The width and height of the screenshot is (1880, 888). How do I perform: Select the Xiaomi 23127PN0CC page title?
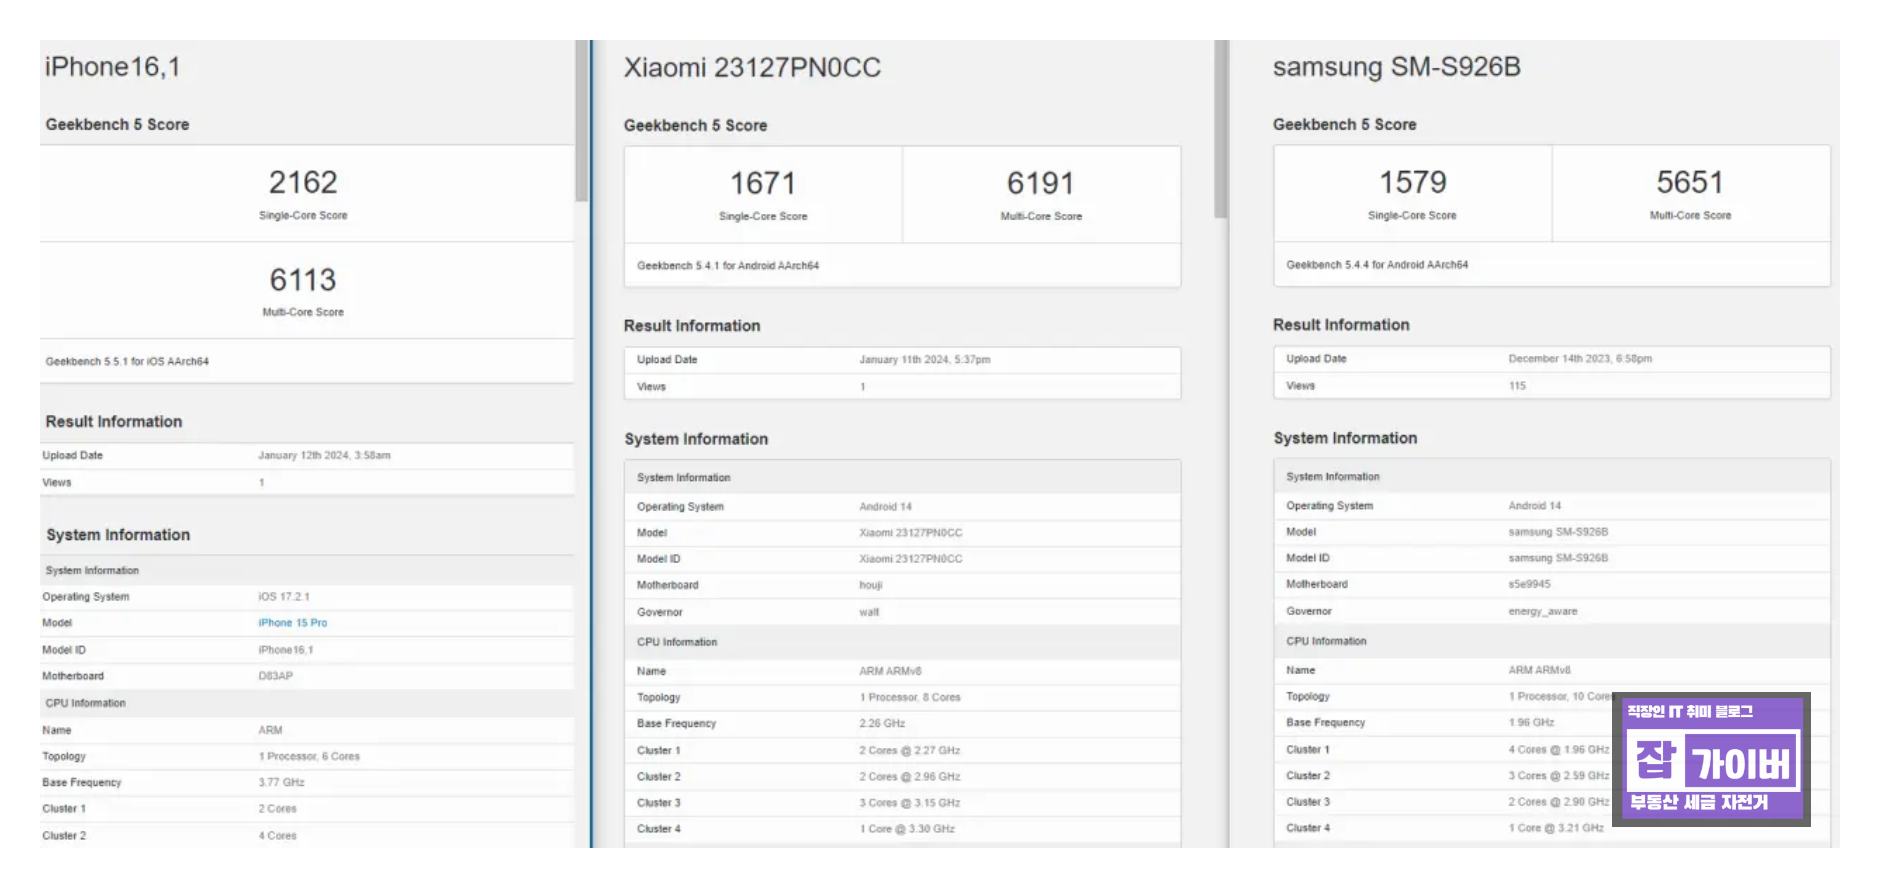[x=752, y=68]
